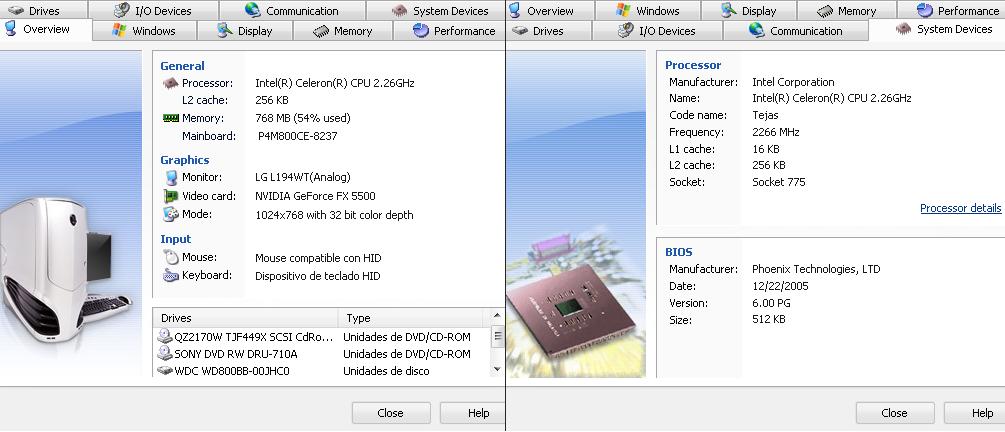Click the System Devices chip icon in left window
This screenshot has height=432, width=1005.
(399, 10)
